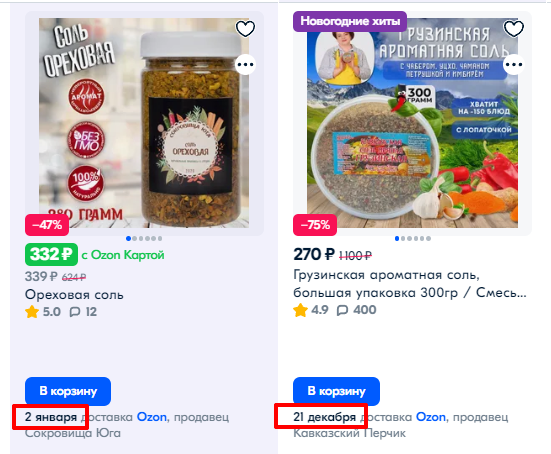Viewport: 551px width, 454px height.
Task: Add Грузинская ароматная соль to cart
Action: click(x=336, y=391)
